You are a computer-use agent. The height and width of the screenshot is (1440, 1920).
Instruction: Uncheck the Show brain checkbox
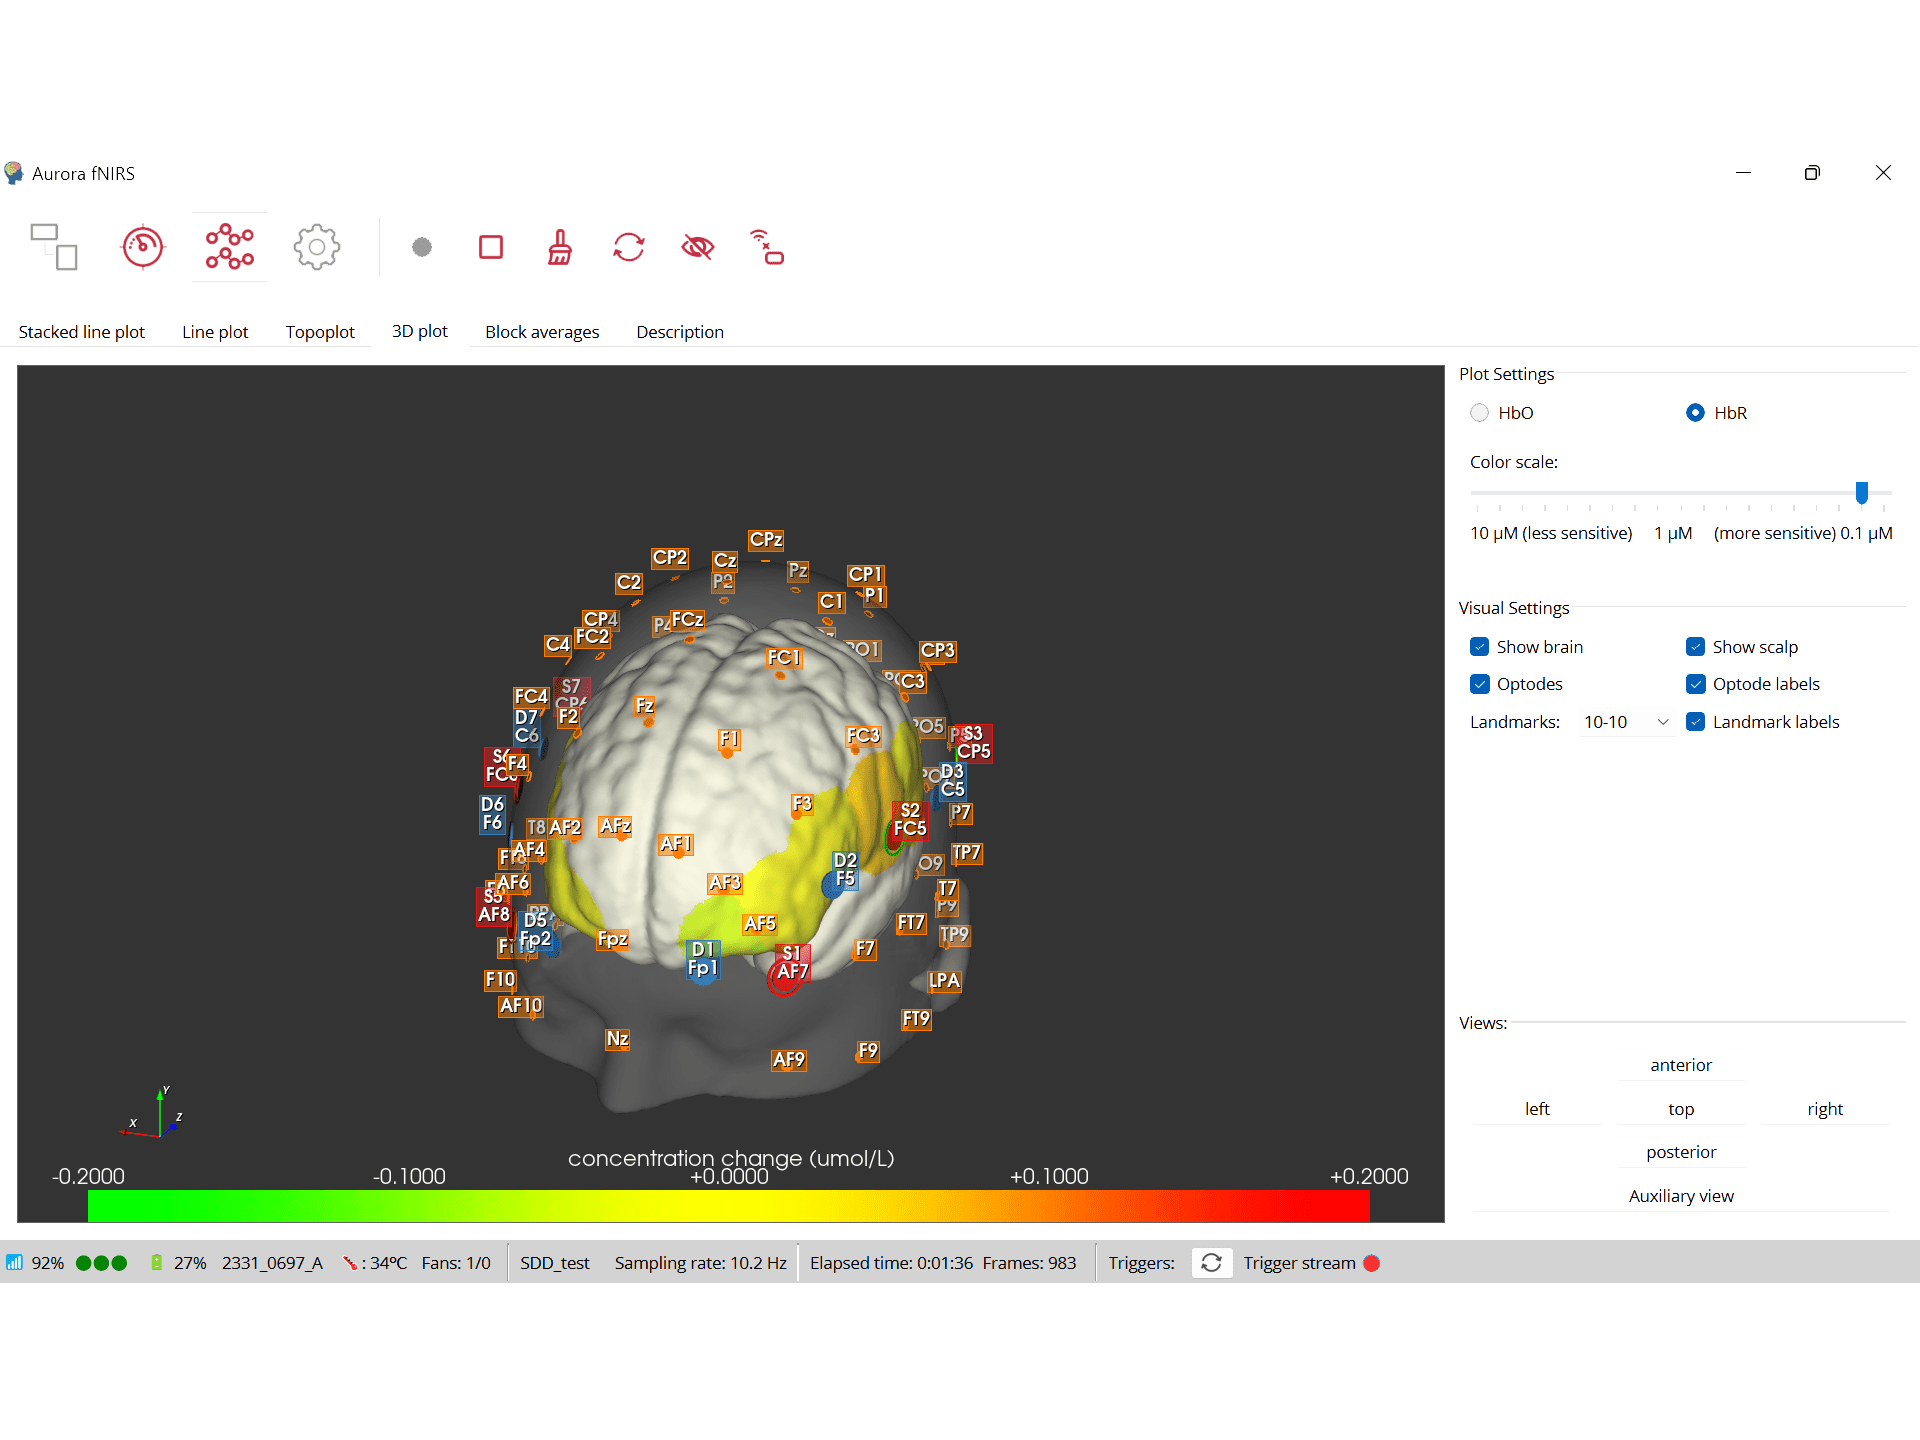pos(1480,647)
